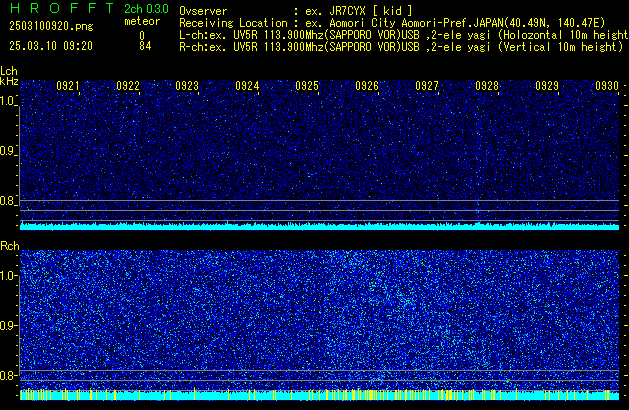The height and width of the screenshot is (410, 629).
Task: Click the 1.0 kHz label on Lch axis
Action: coord(7,101)
